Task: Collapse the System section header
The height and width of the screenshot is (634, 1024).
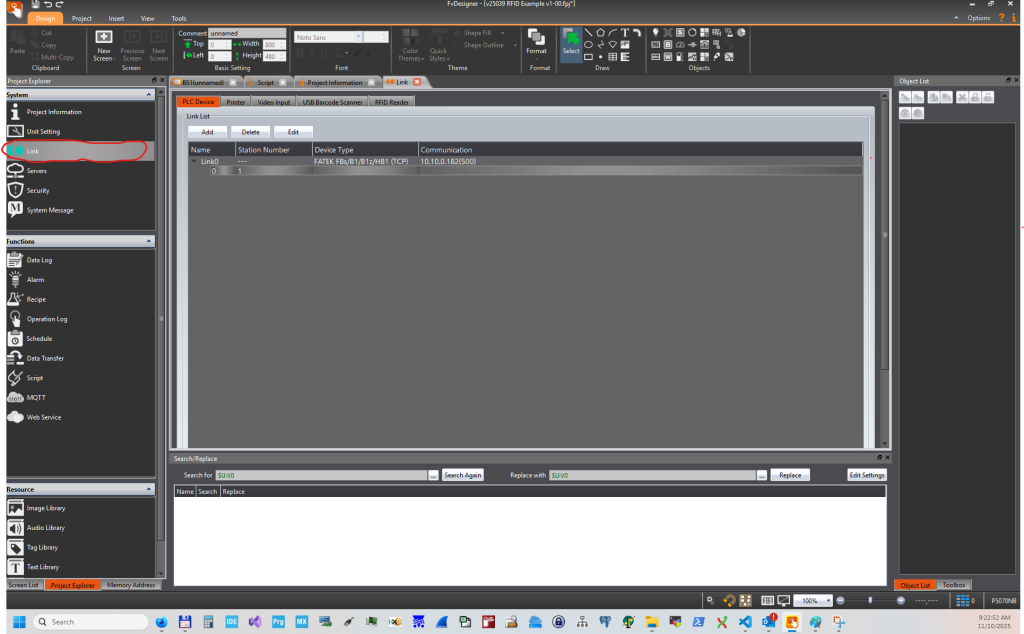Action: click(x=148, y=95)
